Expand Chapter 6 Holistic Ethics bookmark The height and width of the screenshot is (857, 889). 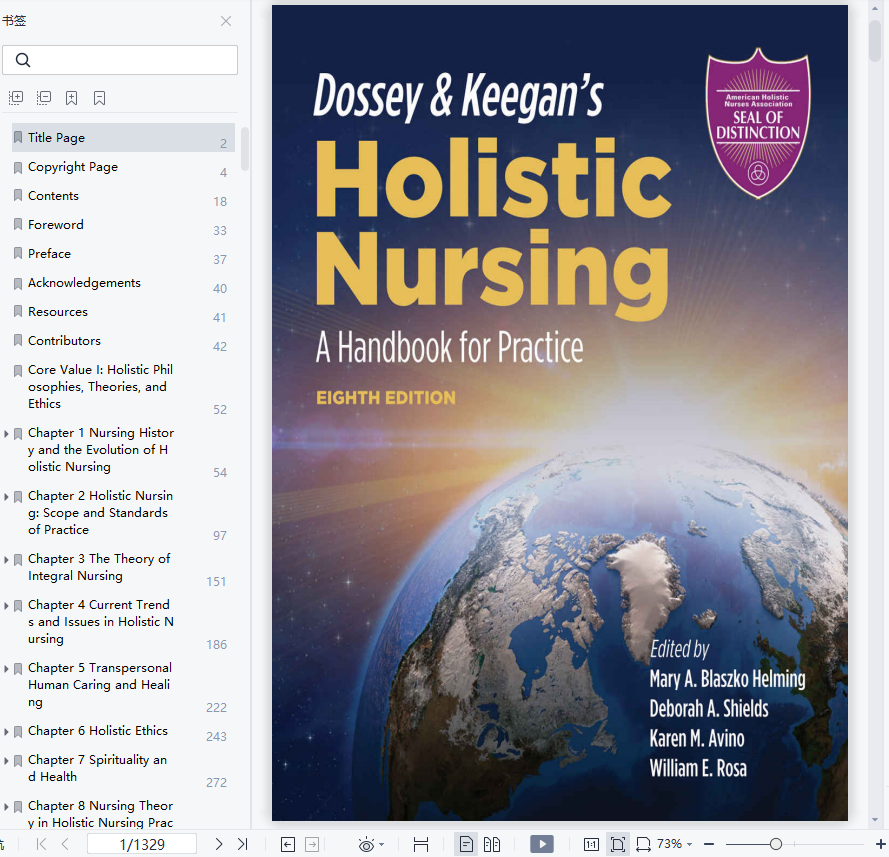(6, 731)
